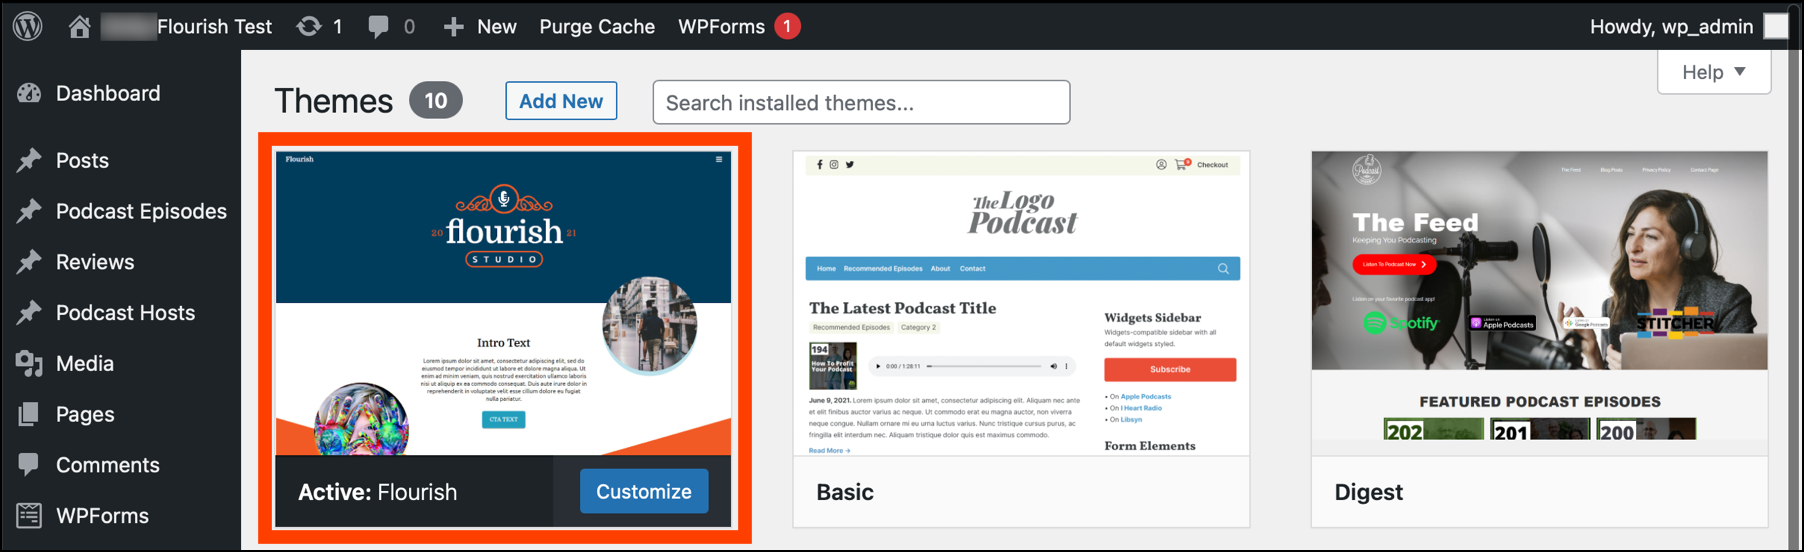
Task: Click Customize on Flourish theme
Action: 644,491
